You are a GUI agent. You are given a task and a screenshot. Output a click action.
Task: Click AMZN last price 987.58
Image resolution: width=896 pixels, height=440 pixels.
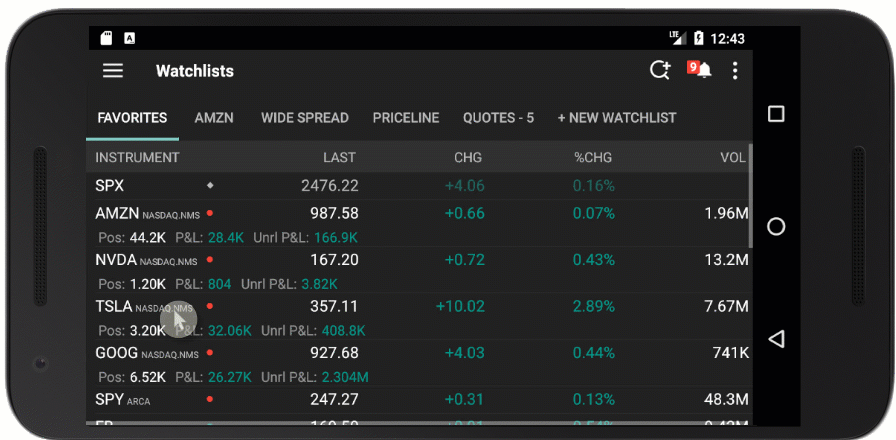coord(334,213)
